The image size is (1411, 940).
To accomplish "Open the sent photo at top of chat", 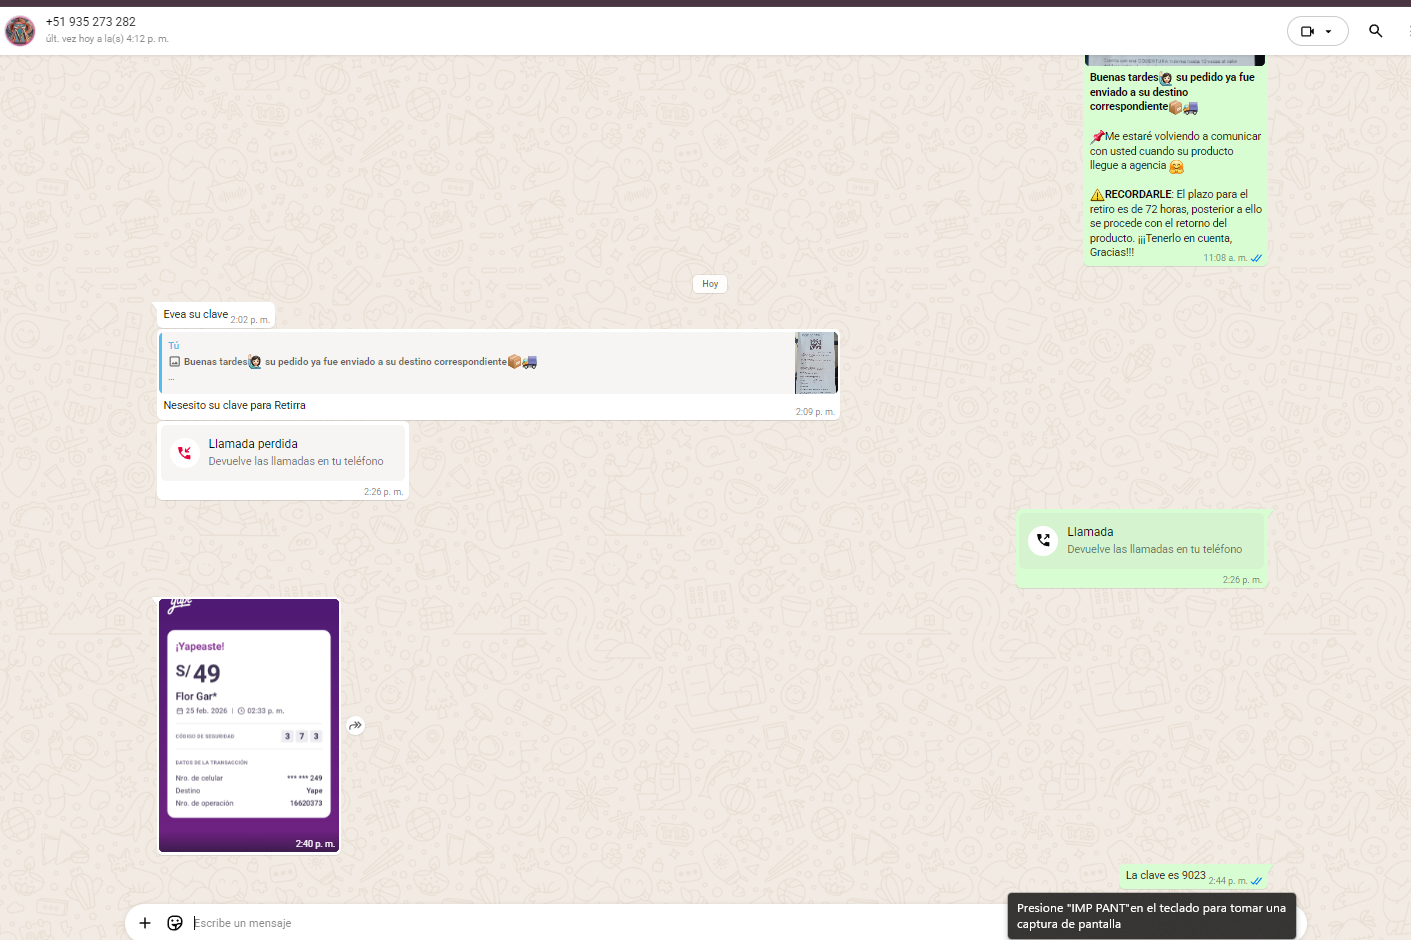I will [1175, 61].
